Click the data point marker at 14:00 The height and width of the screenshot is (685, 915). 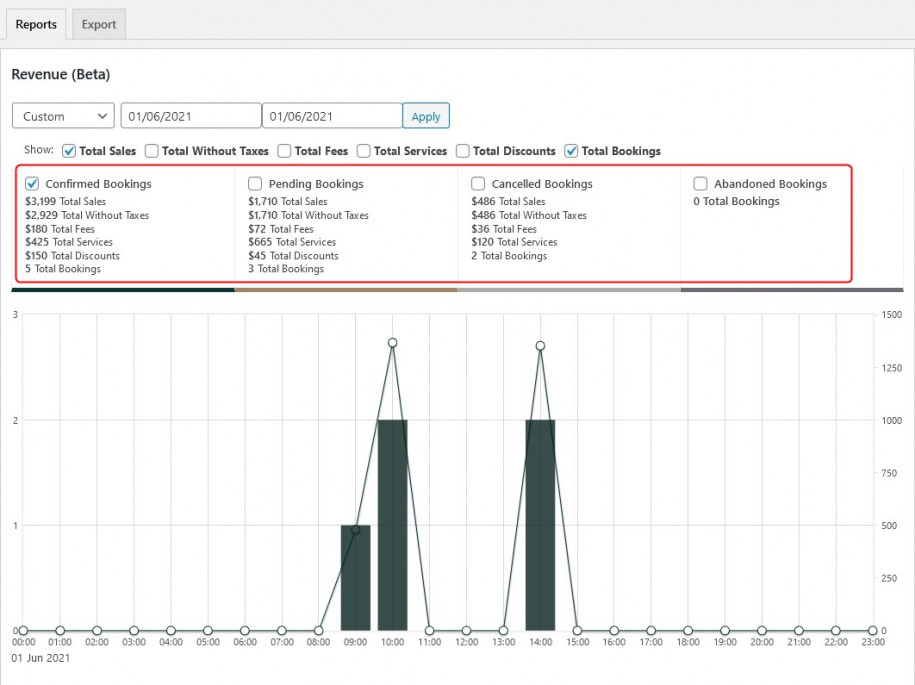click(540, 346)
